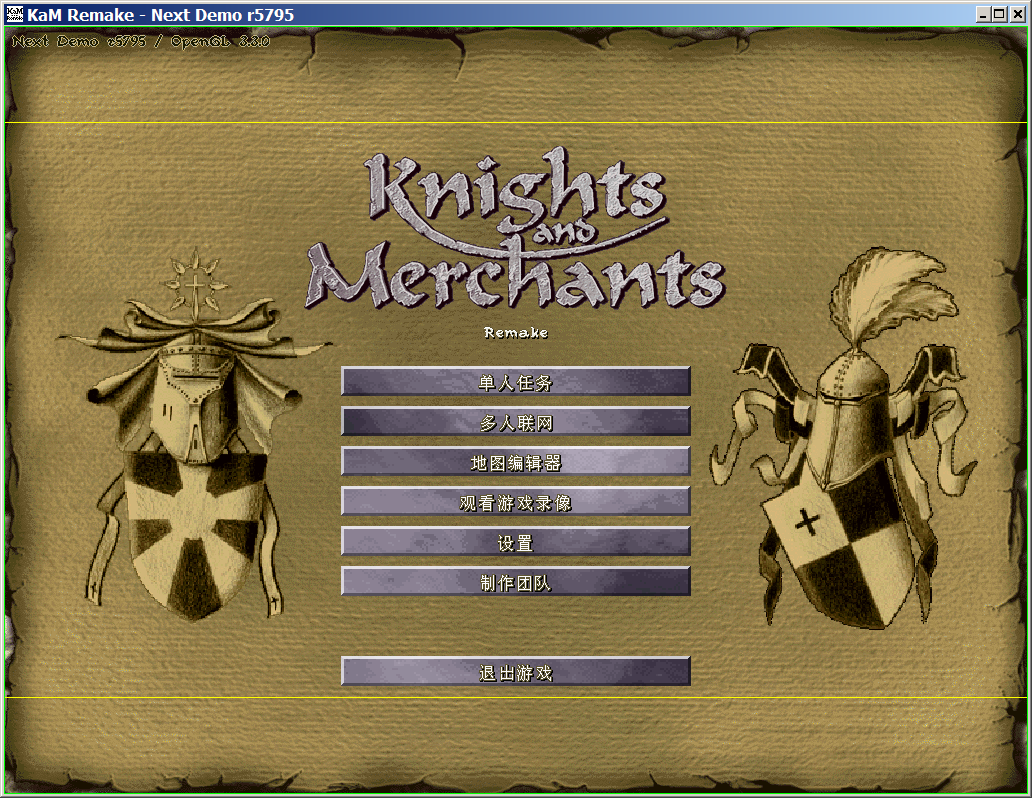The width and height of the screenshot is (1032, 798).
Task: Launch the map editor 地图编辑器
Action: (x=516, y=462)
